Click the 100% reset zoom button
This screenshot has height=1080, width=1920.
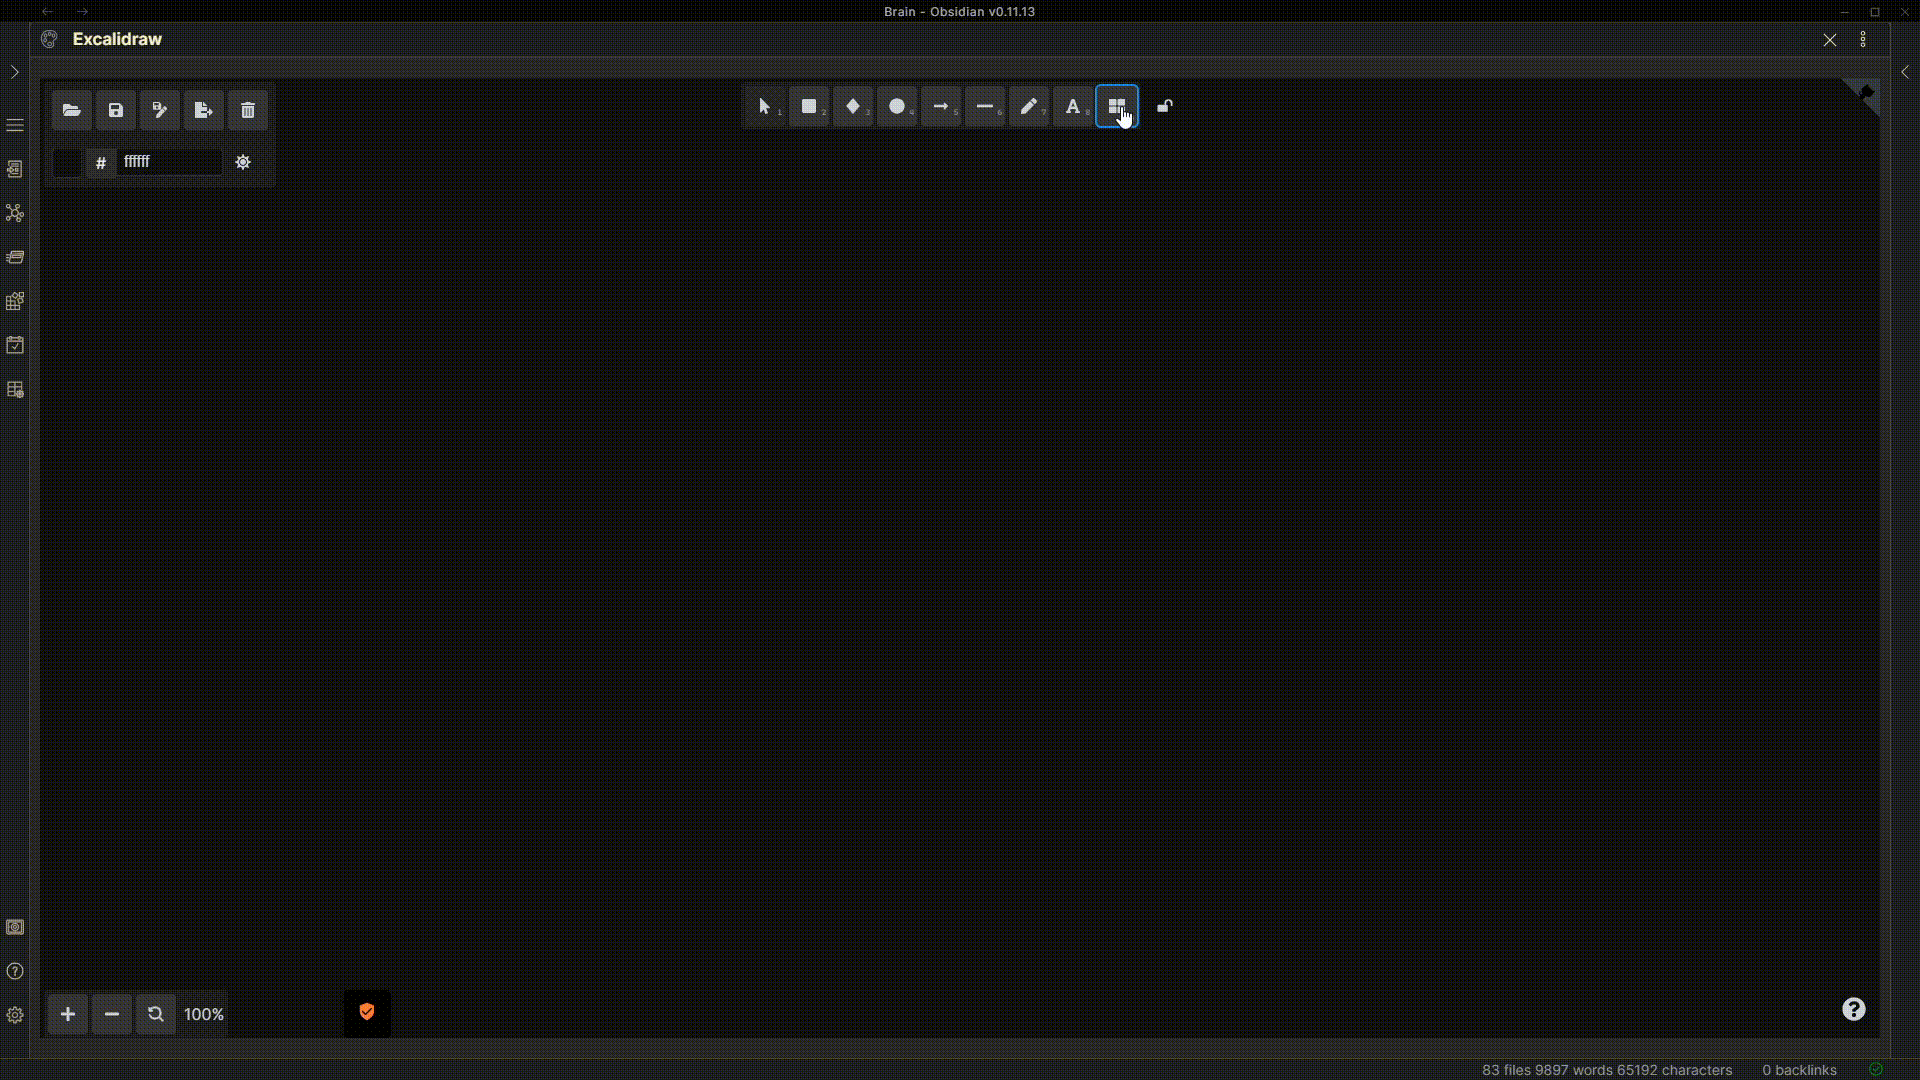tap(204, 1014)
